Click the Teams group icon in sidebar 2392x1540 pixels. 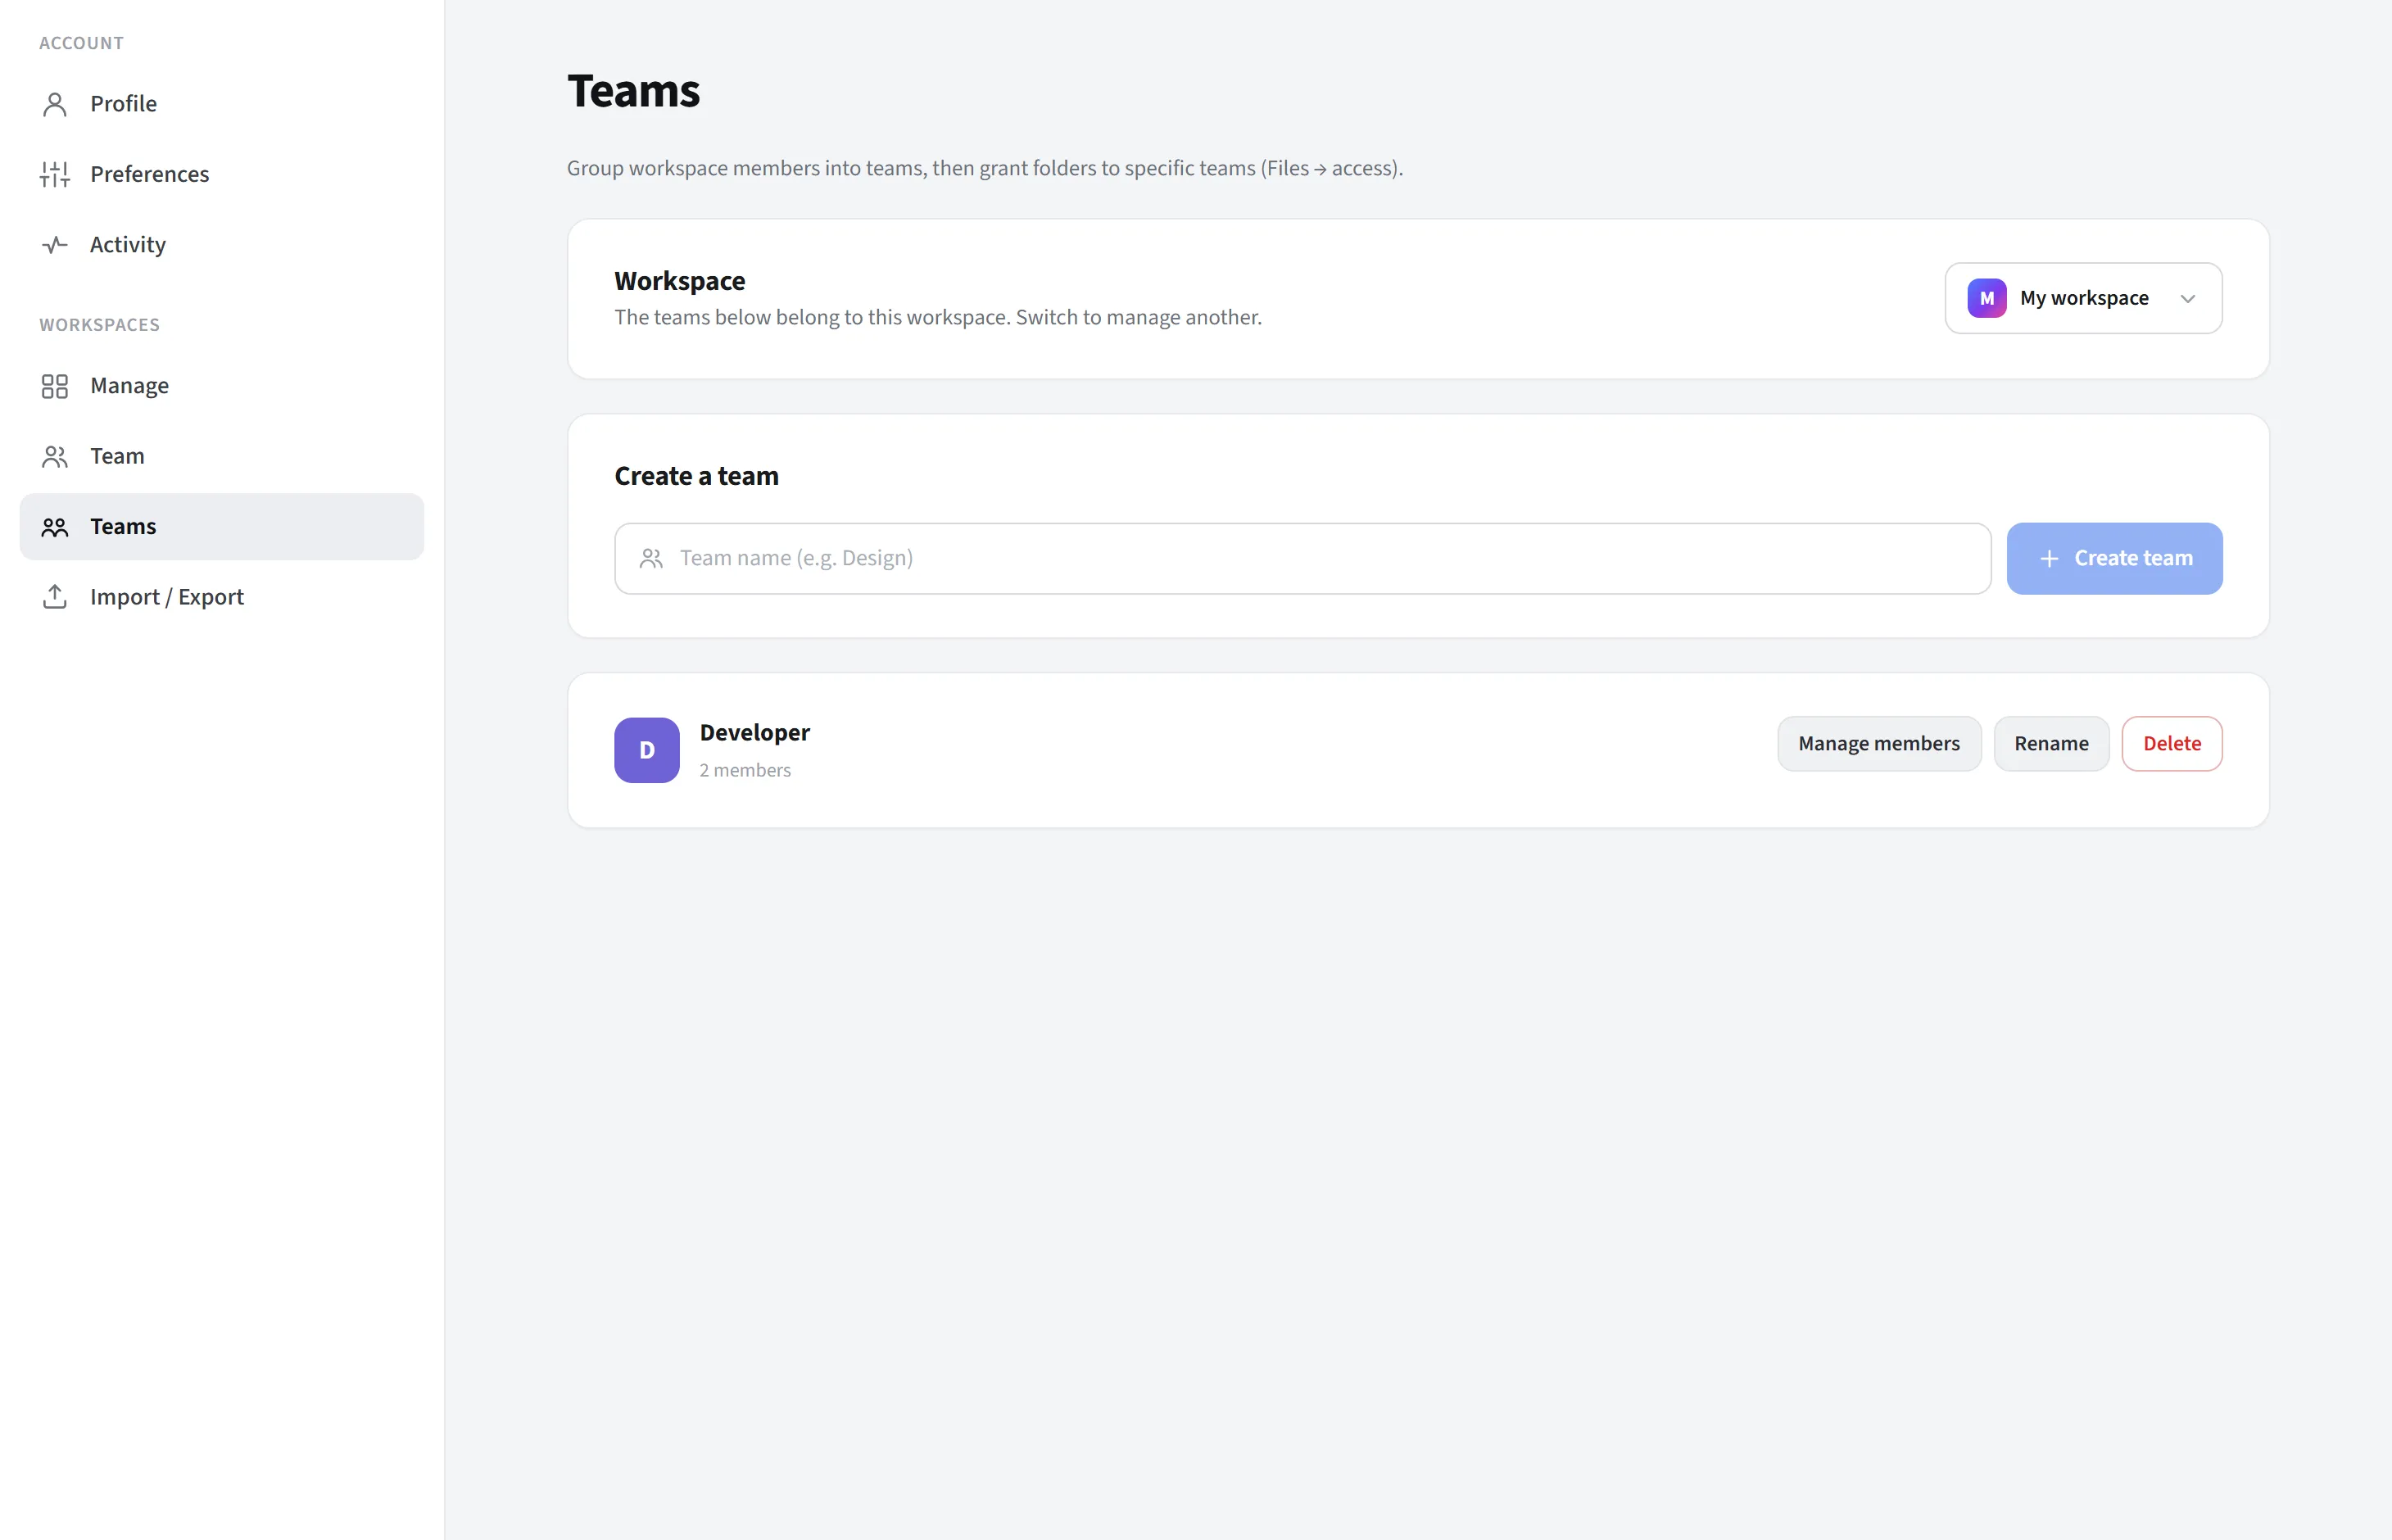point(55,527)
